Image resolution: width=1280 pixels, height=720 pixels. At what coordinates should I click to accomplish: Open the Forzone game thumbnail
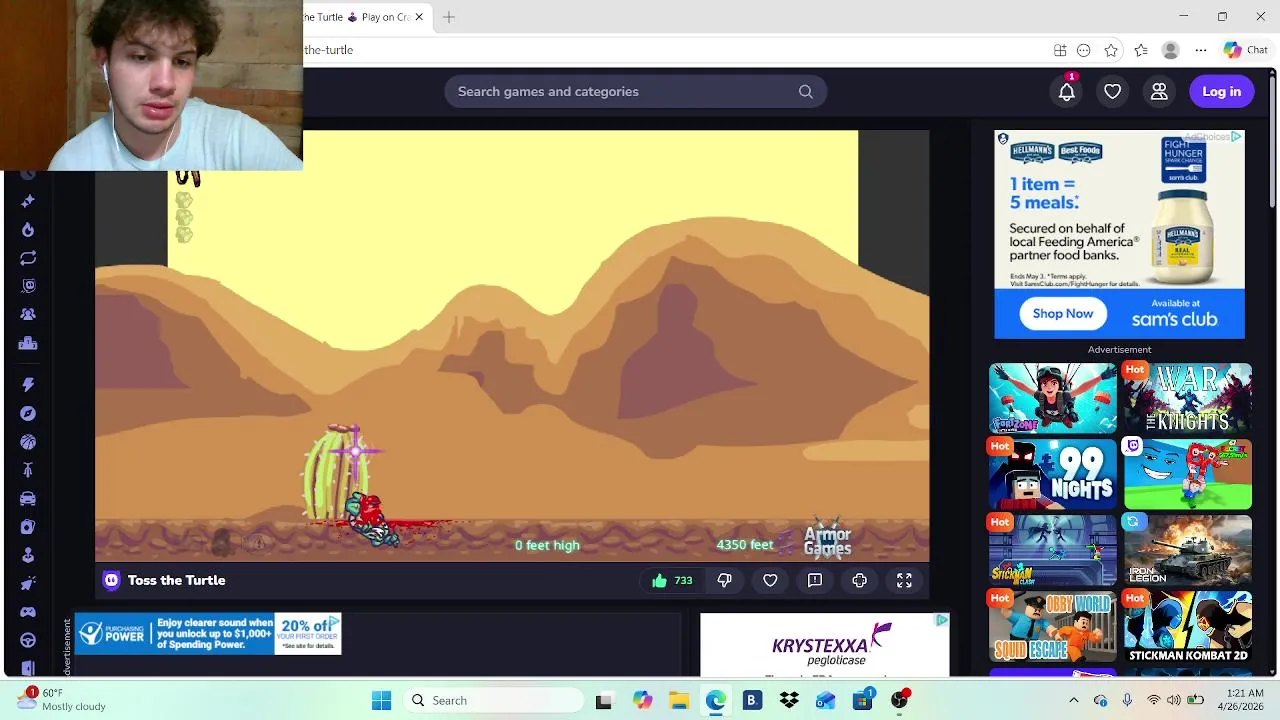[1053, 398]
